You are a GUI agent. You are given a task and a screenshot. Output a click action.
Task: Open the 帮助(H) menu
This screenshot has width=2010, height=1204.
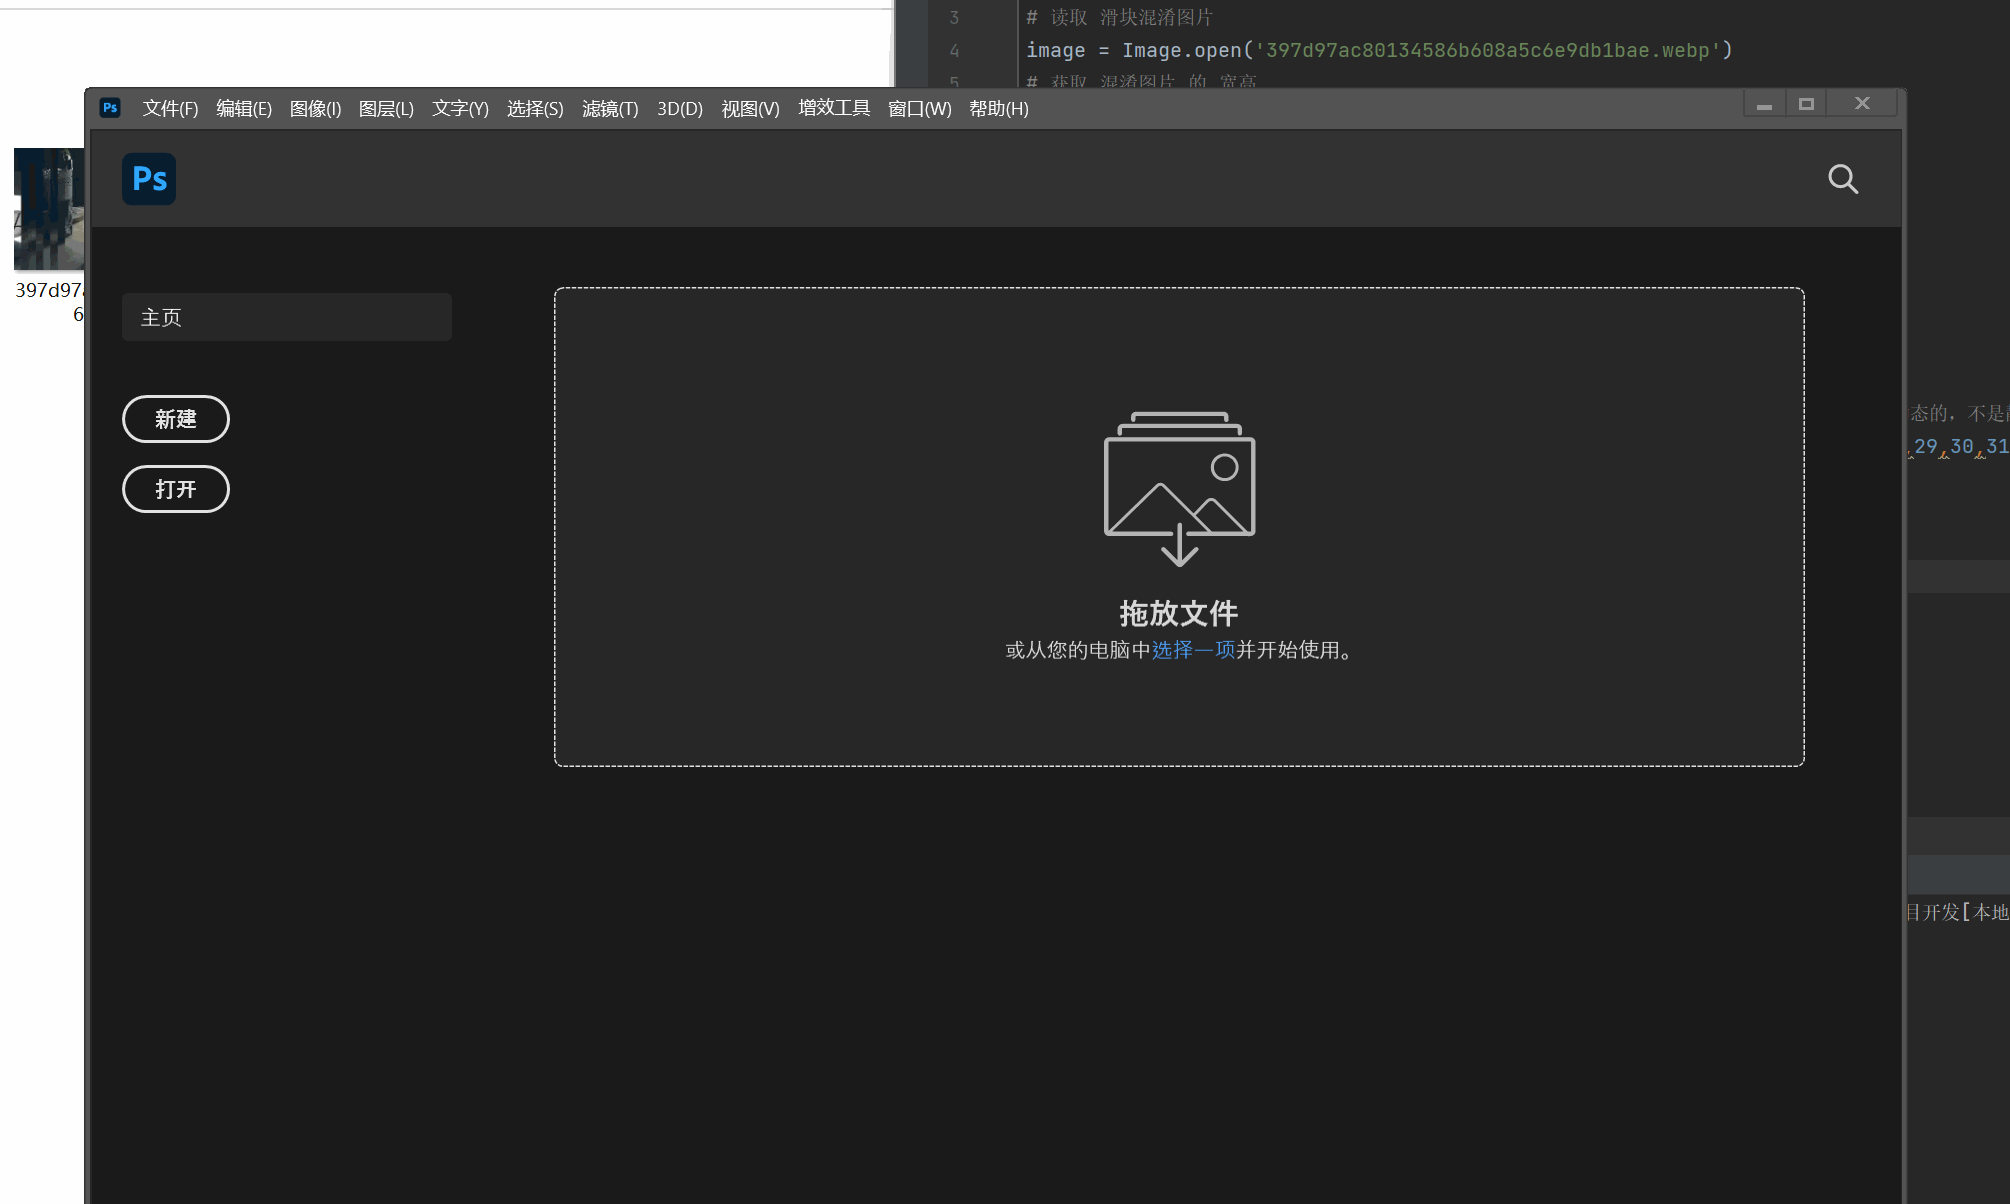[998, 108]
